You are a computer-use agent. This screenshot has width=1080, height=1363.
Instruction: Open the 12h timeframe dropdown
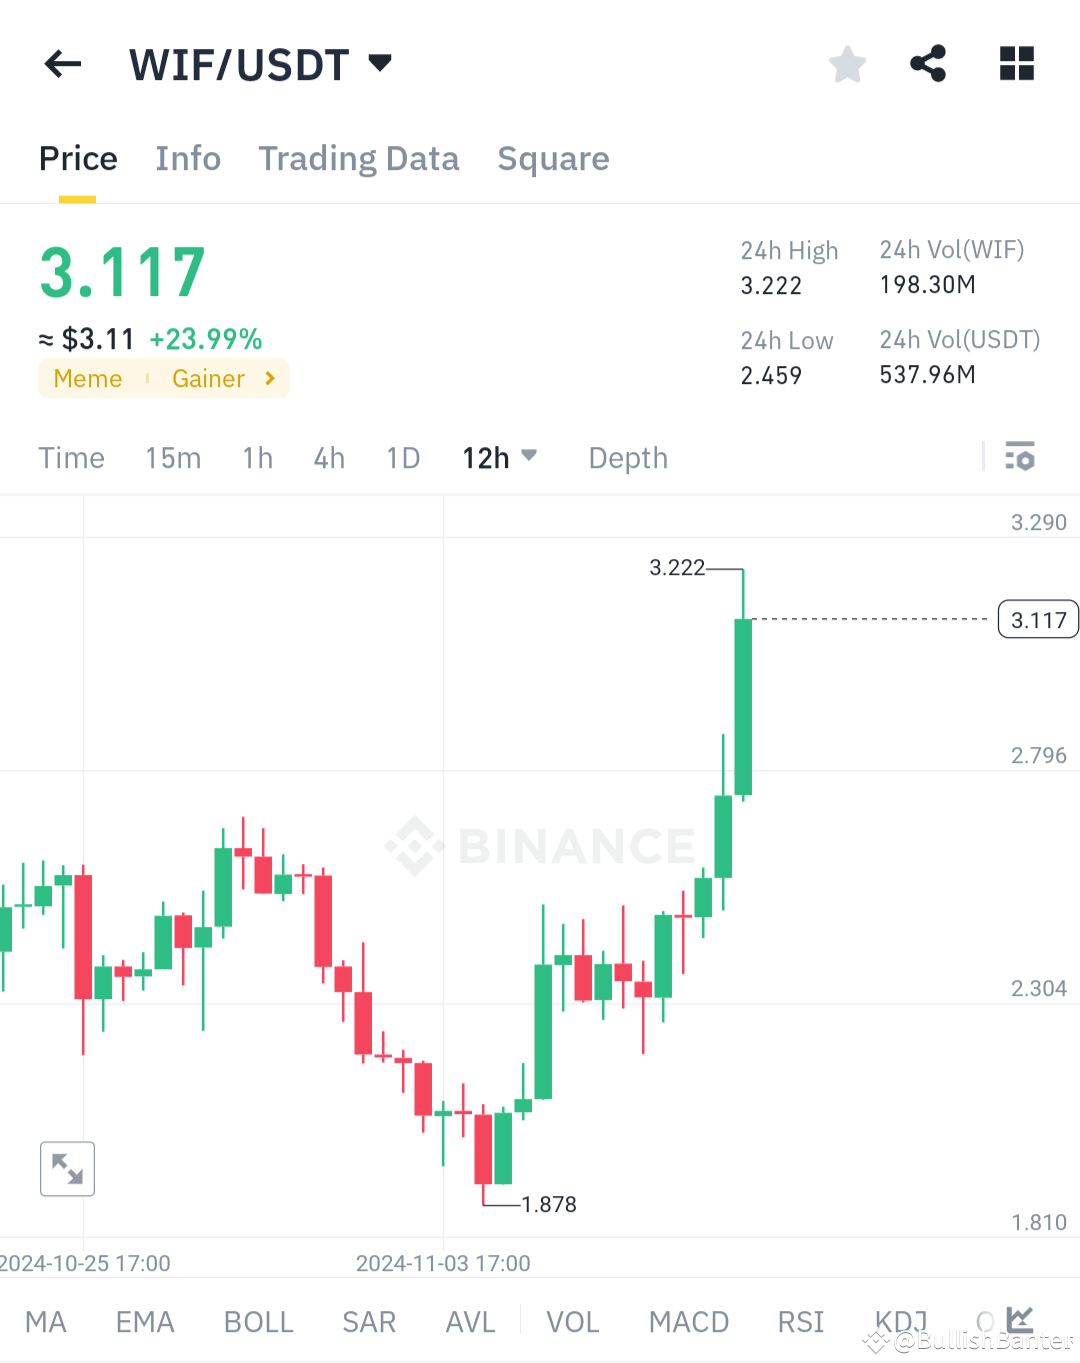coord(499,457)
